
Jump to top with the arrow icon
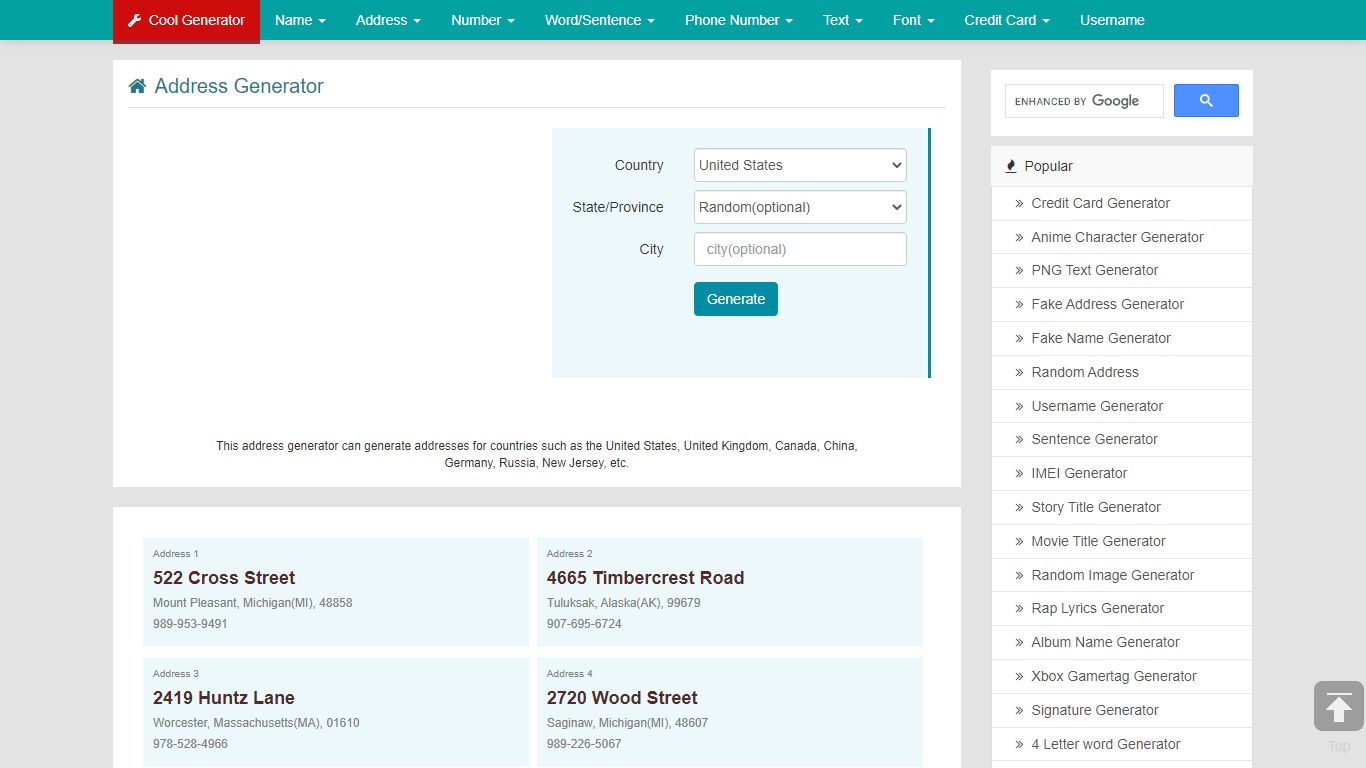[1339, 707]
